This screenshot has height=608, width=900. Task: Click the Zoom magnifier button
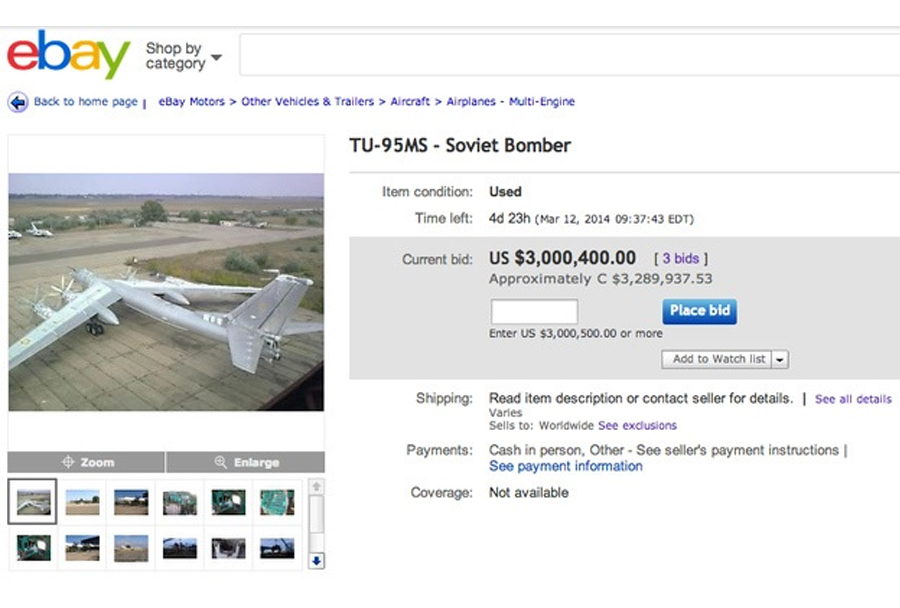87,462
